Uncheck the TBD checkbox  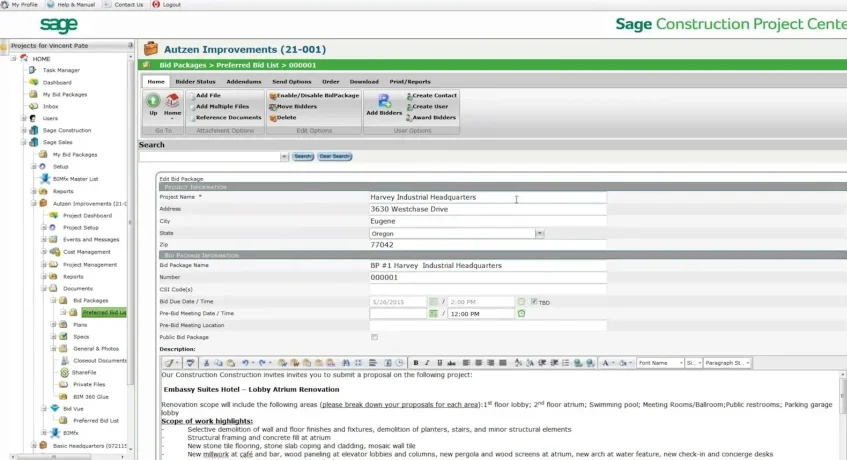click(x=534, y=302)
